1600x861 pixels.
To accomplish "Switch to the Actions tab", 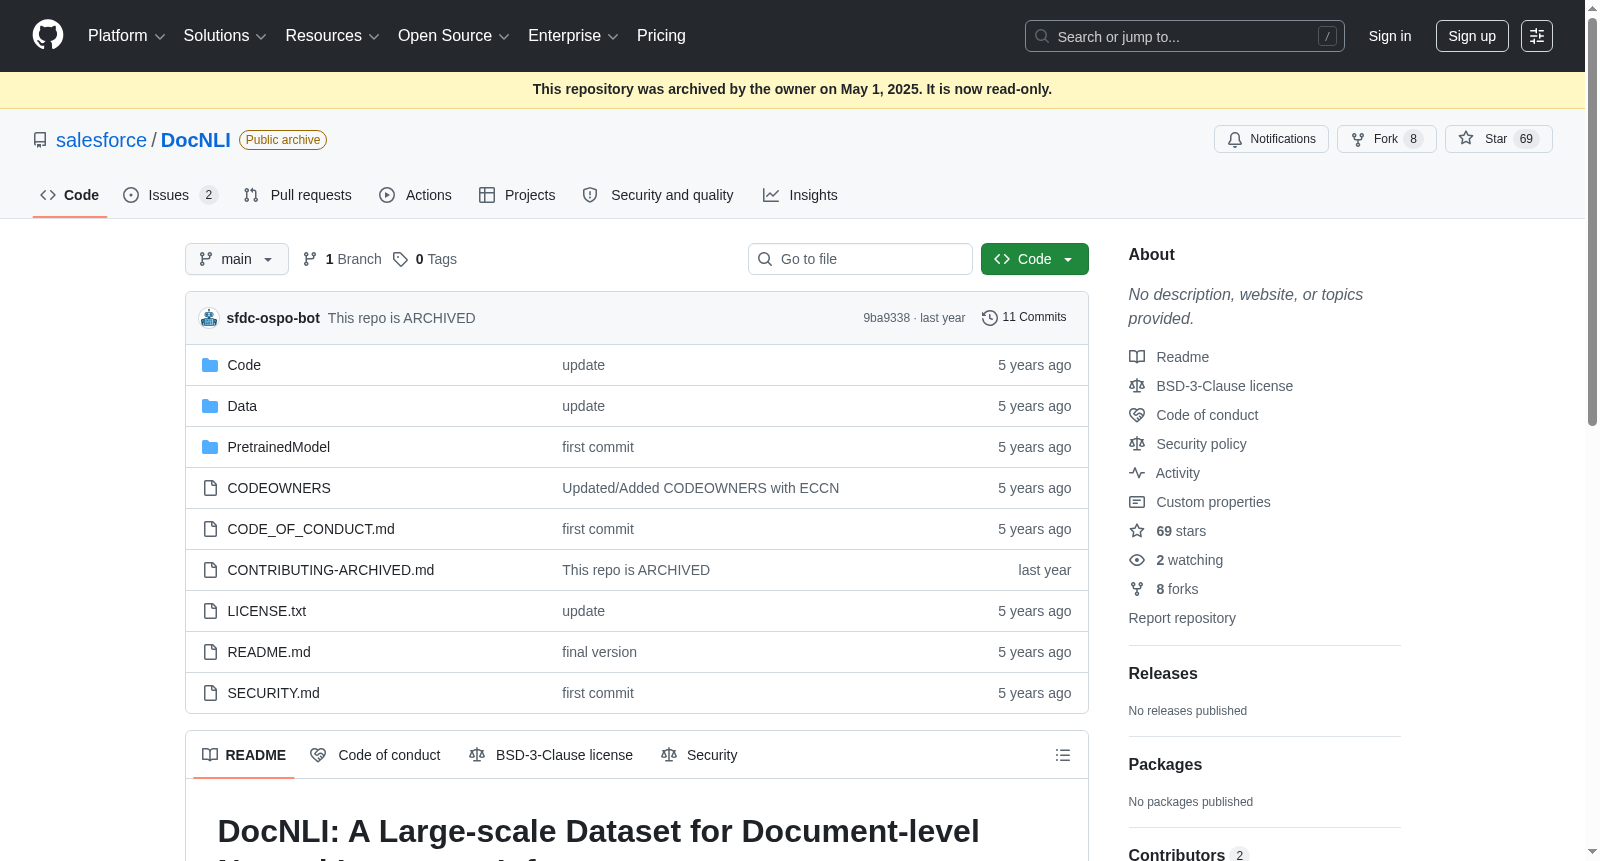I will 415,195.
